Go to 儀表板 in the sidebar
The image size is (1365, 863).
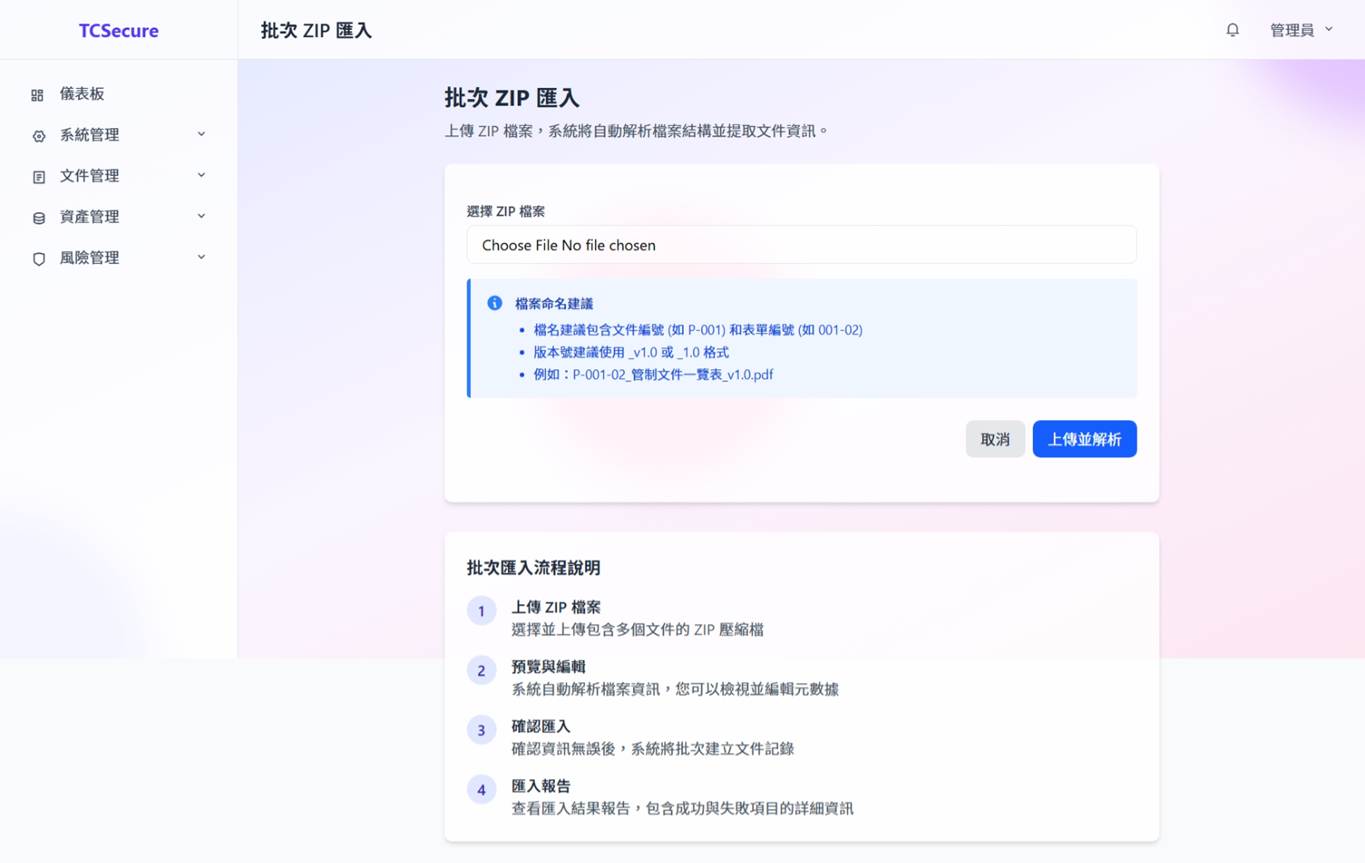[x=82, y=94]
